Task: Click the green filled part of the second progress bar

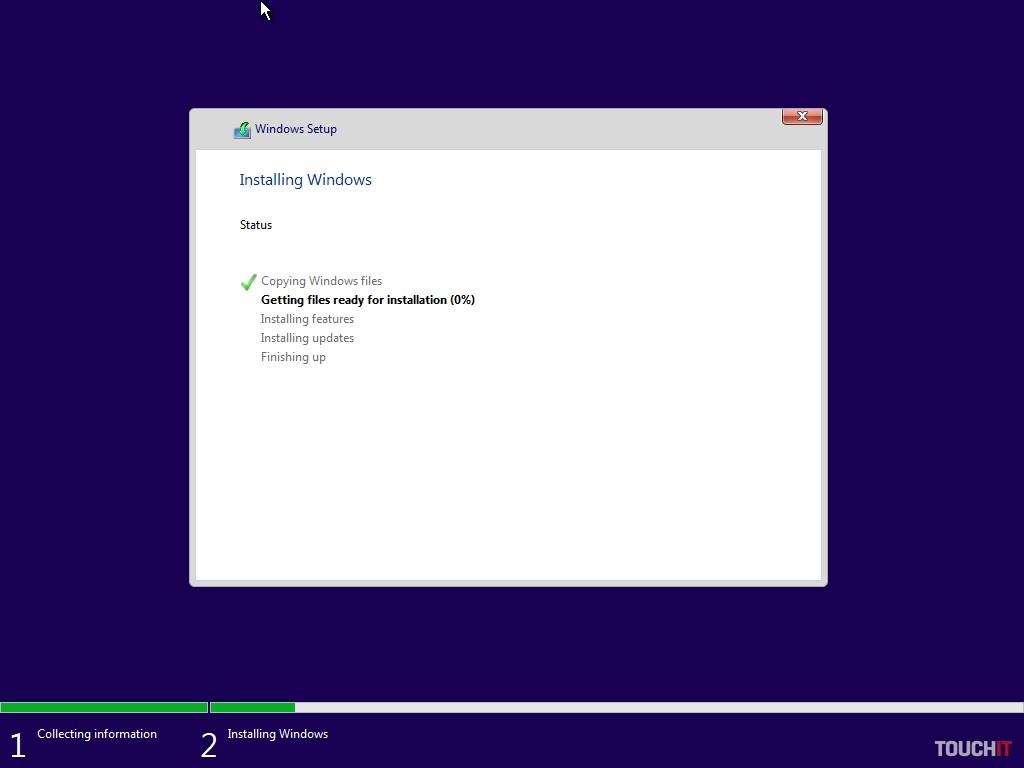Action: 252,707
